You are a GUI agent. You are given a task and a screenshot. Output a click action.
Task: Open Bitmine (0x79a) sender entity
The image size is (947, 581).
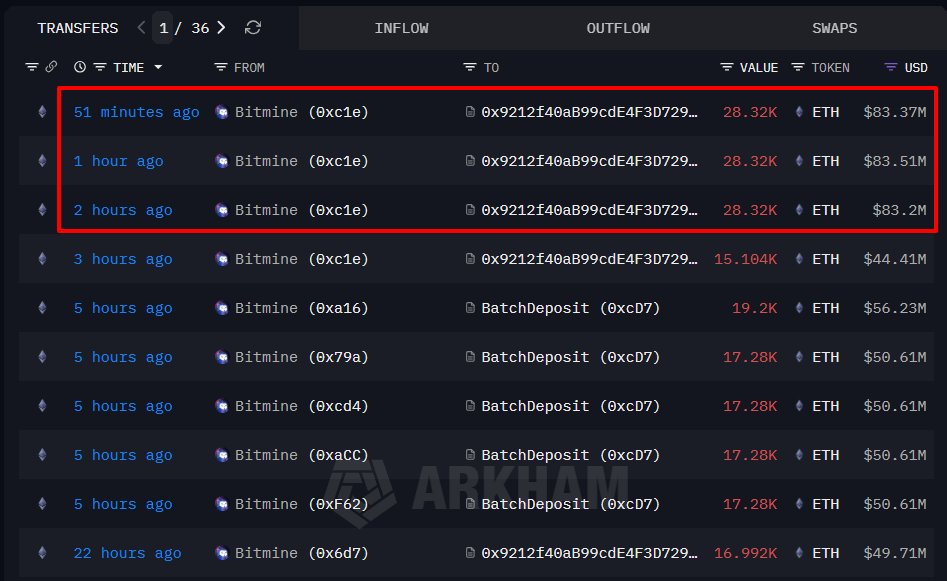coord(301,357)
